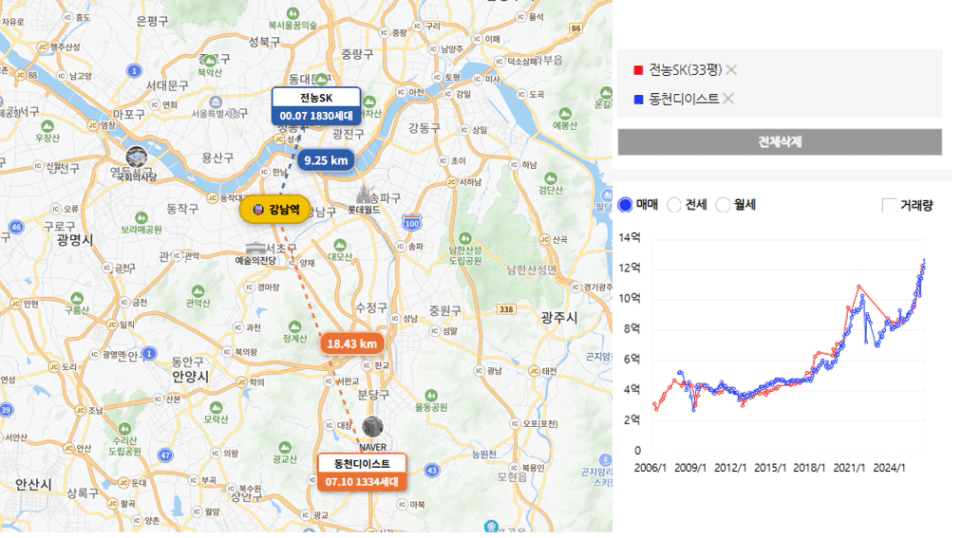Select the 월세 radio button
Viewport: 962px width, 538px height.
723,205
